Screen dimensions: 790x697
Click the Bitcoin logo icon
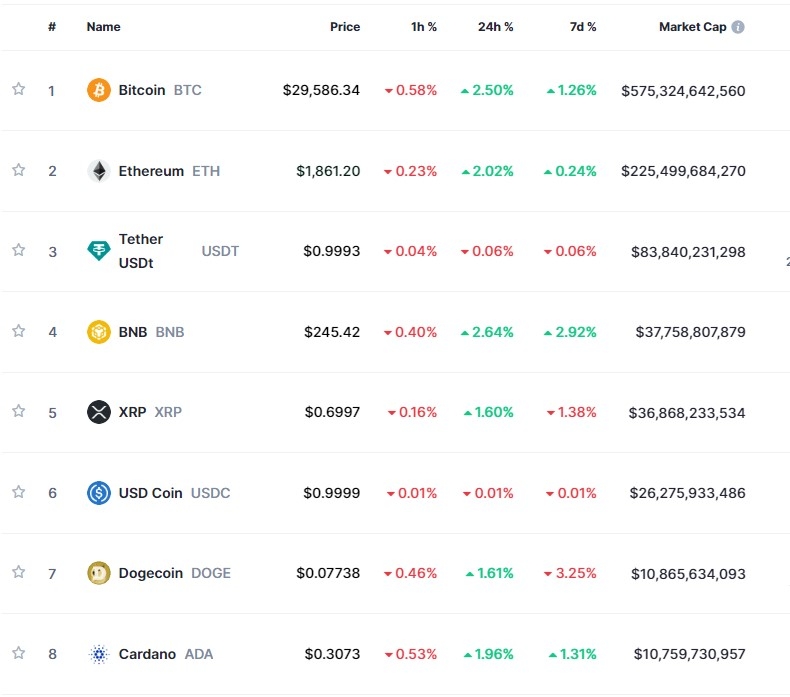[98, 90]
